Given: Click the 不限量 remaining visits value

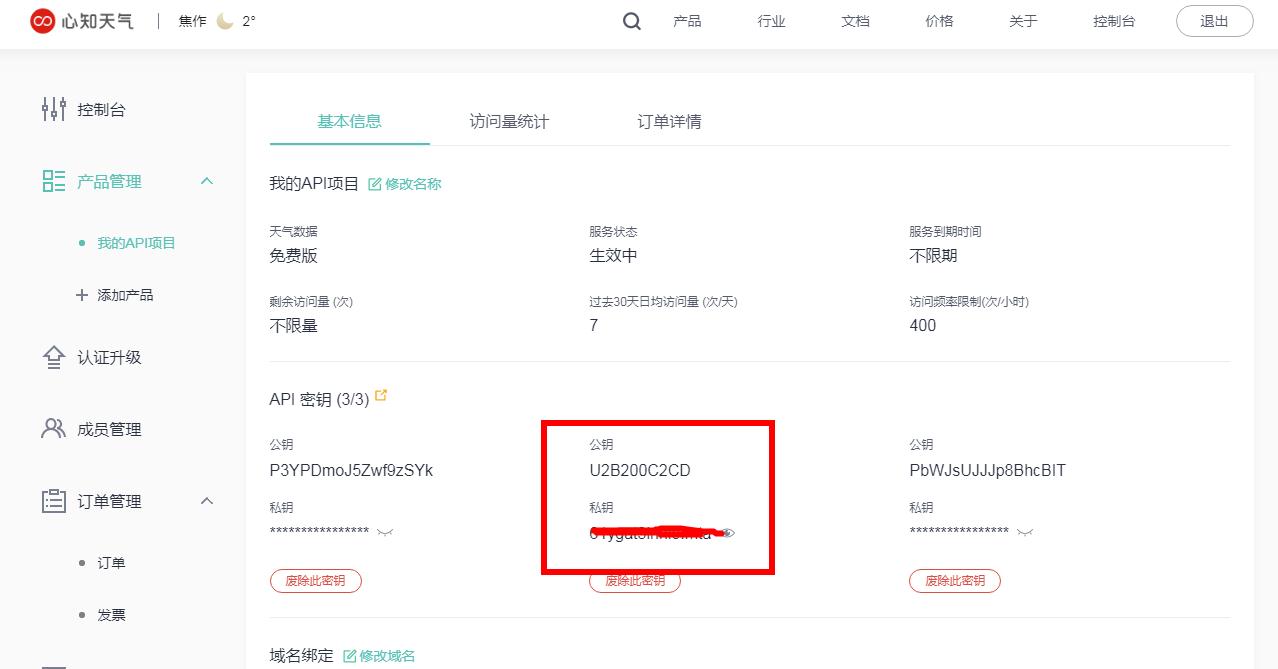Looking at the screenshot, I should click(x=294, y=325).
